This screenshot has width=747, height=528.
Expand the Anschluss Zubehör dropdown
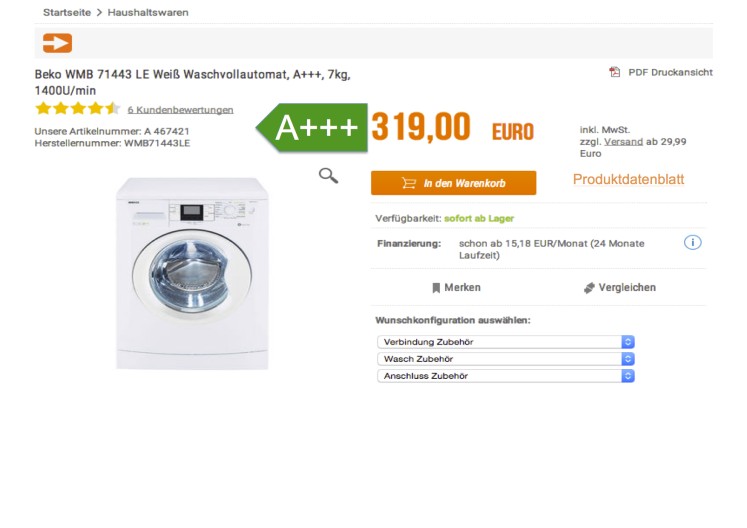tap(506, 376)
